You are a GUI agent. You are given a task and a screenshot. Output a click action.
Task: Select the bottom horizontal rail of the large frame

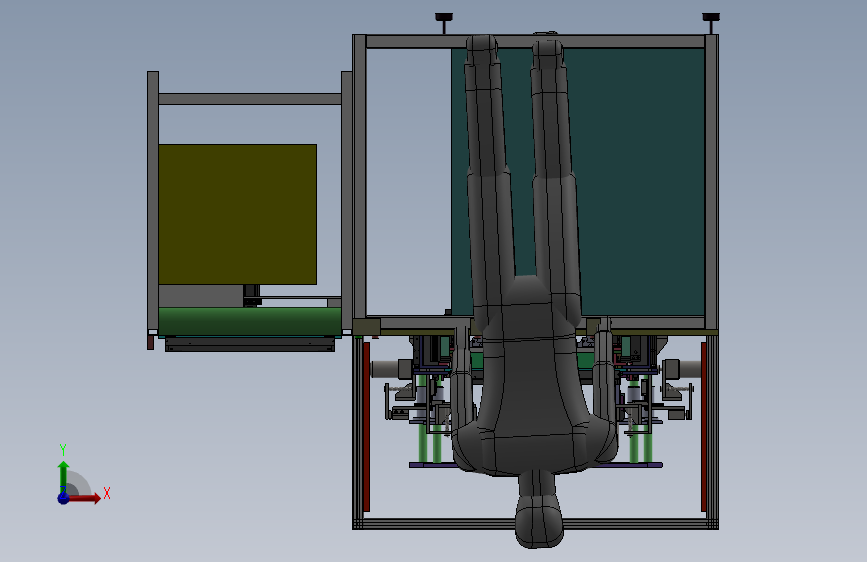535,524
